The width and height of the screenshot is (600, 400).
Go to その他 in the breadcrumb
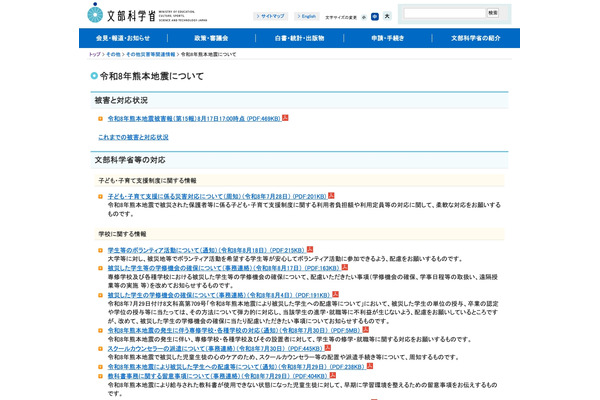113,54
